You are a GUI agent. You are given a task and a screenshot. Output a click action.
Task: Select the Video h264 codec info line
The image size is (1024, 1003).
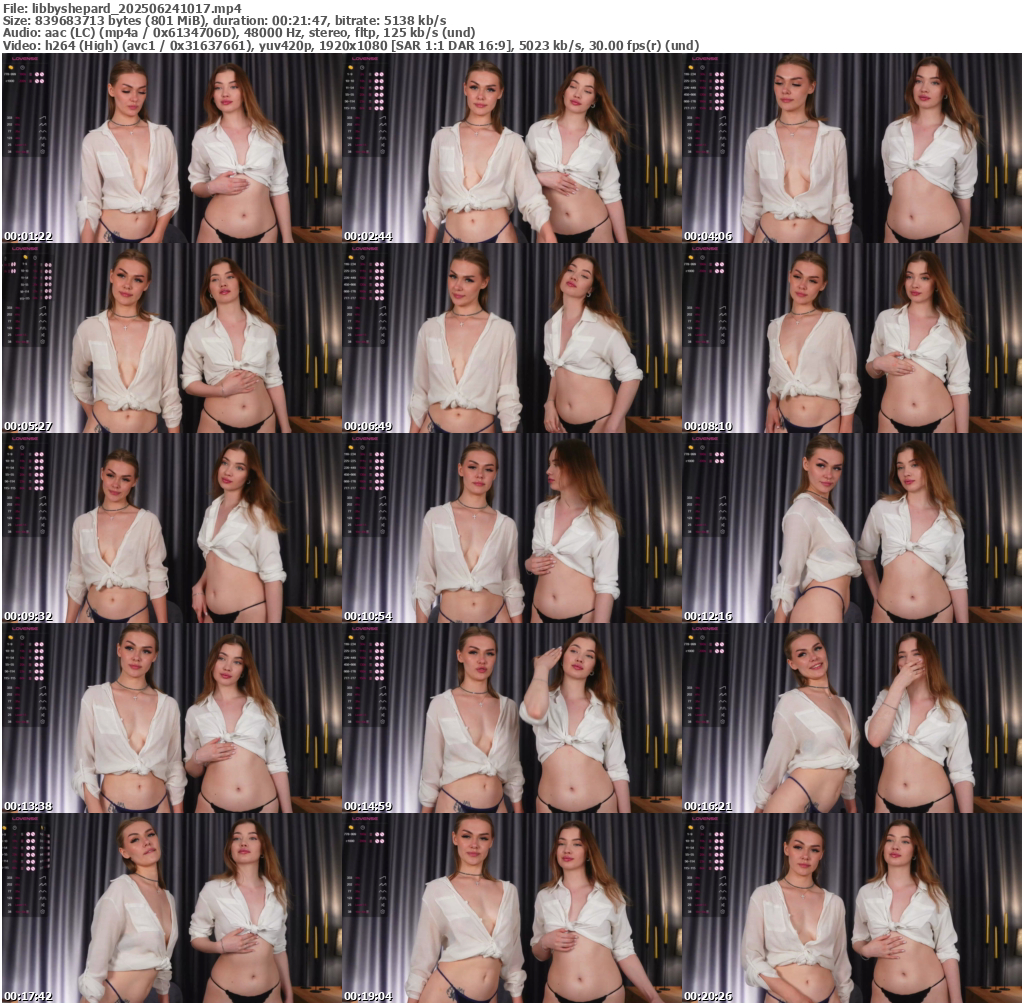click(x=350, y=46)
